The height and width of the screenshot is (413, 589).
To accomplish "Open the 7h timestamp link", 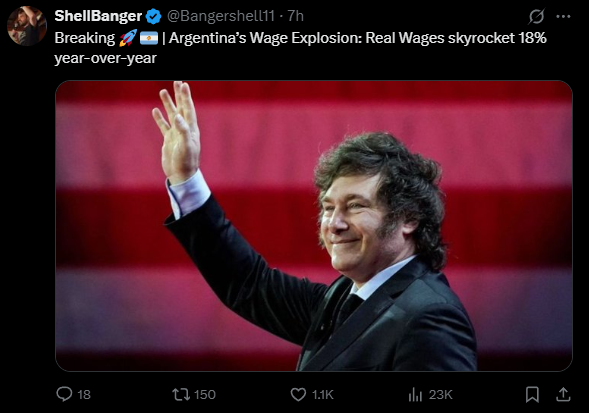I will point(295,16).
